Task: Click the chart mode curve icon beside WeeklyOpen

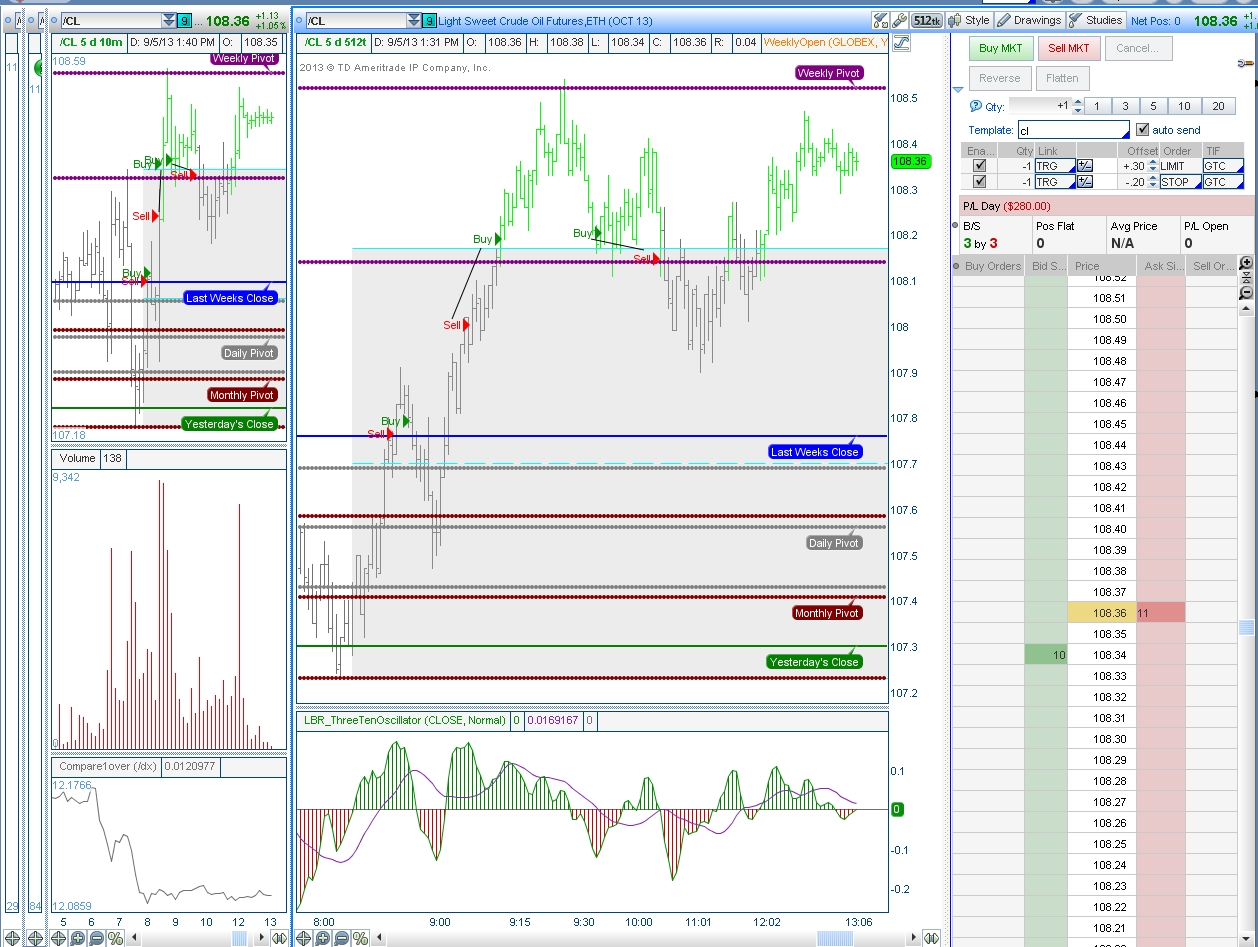Action: click(901, 42)
